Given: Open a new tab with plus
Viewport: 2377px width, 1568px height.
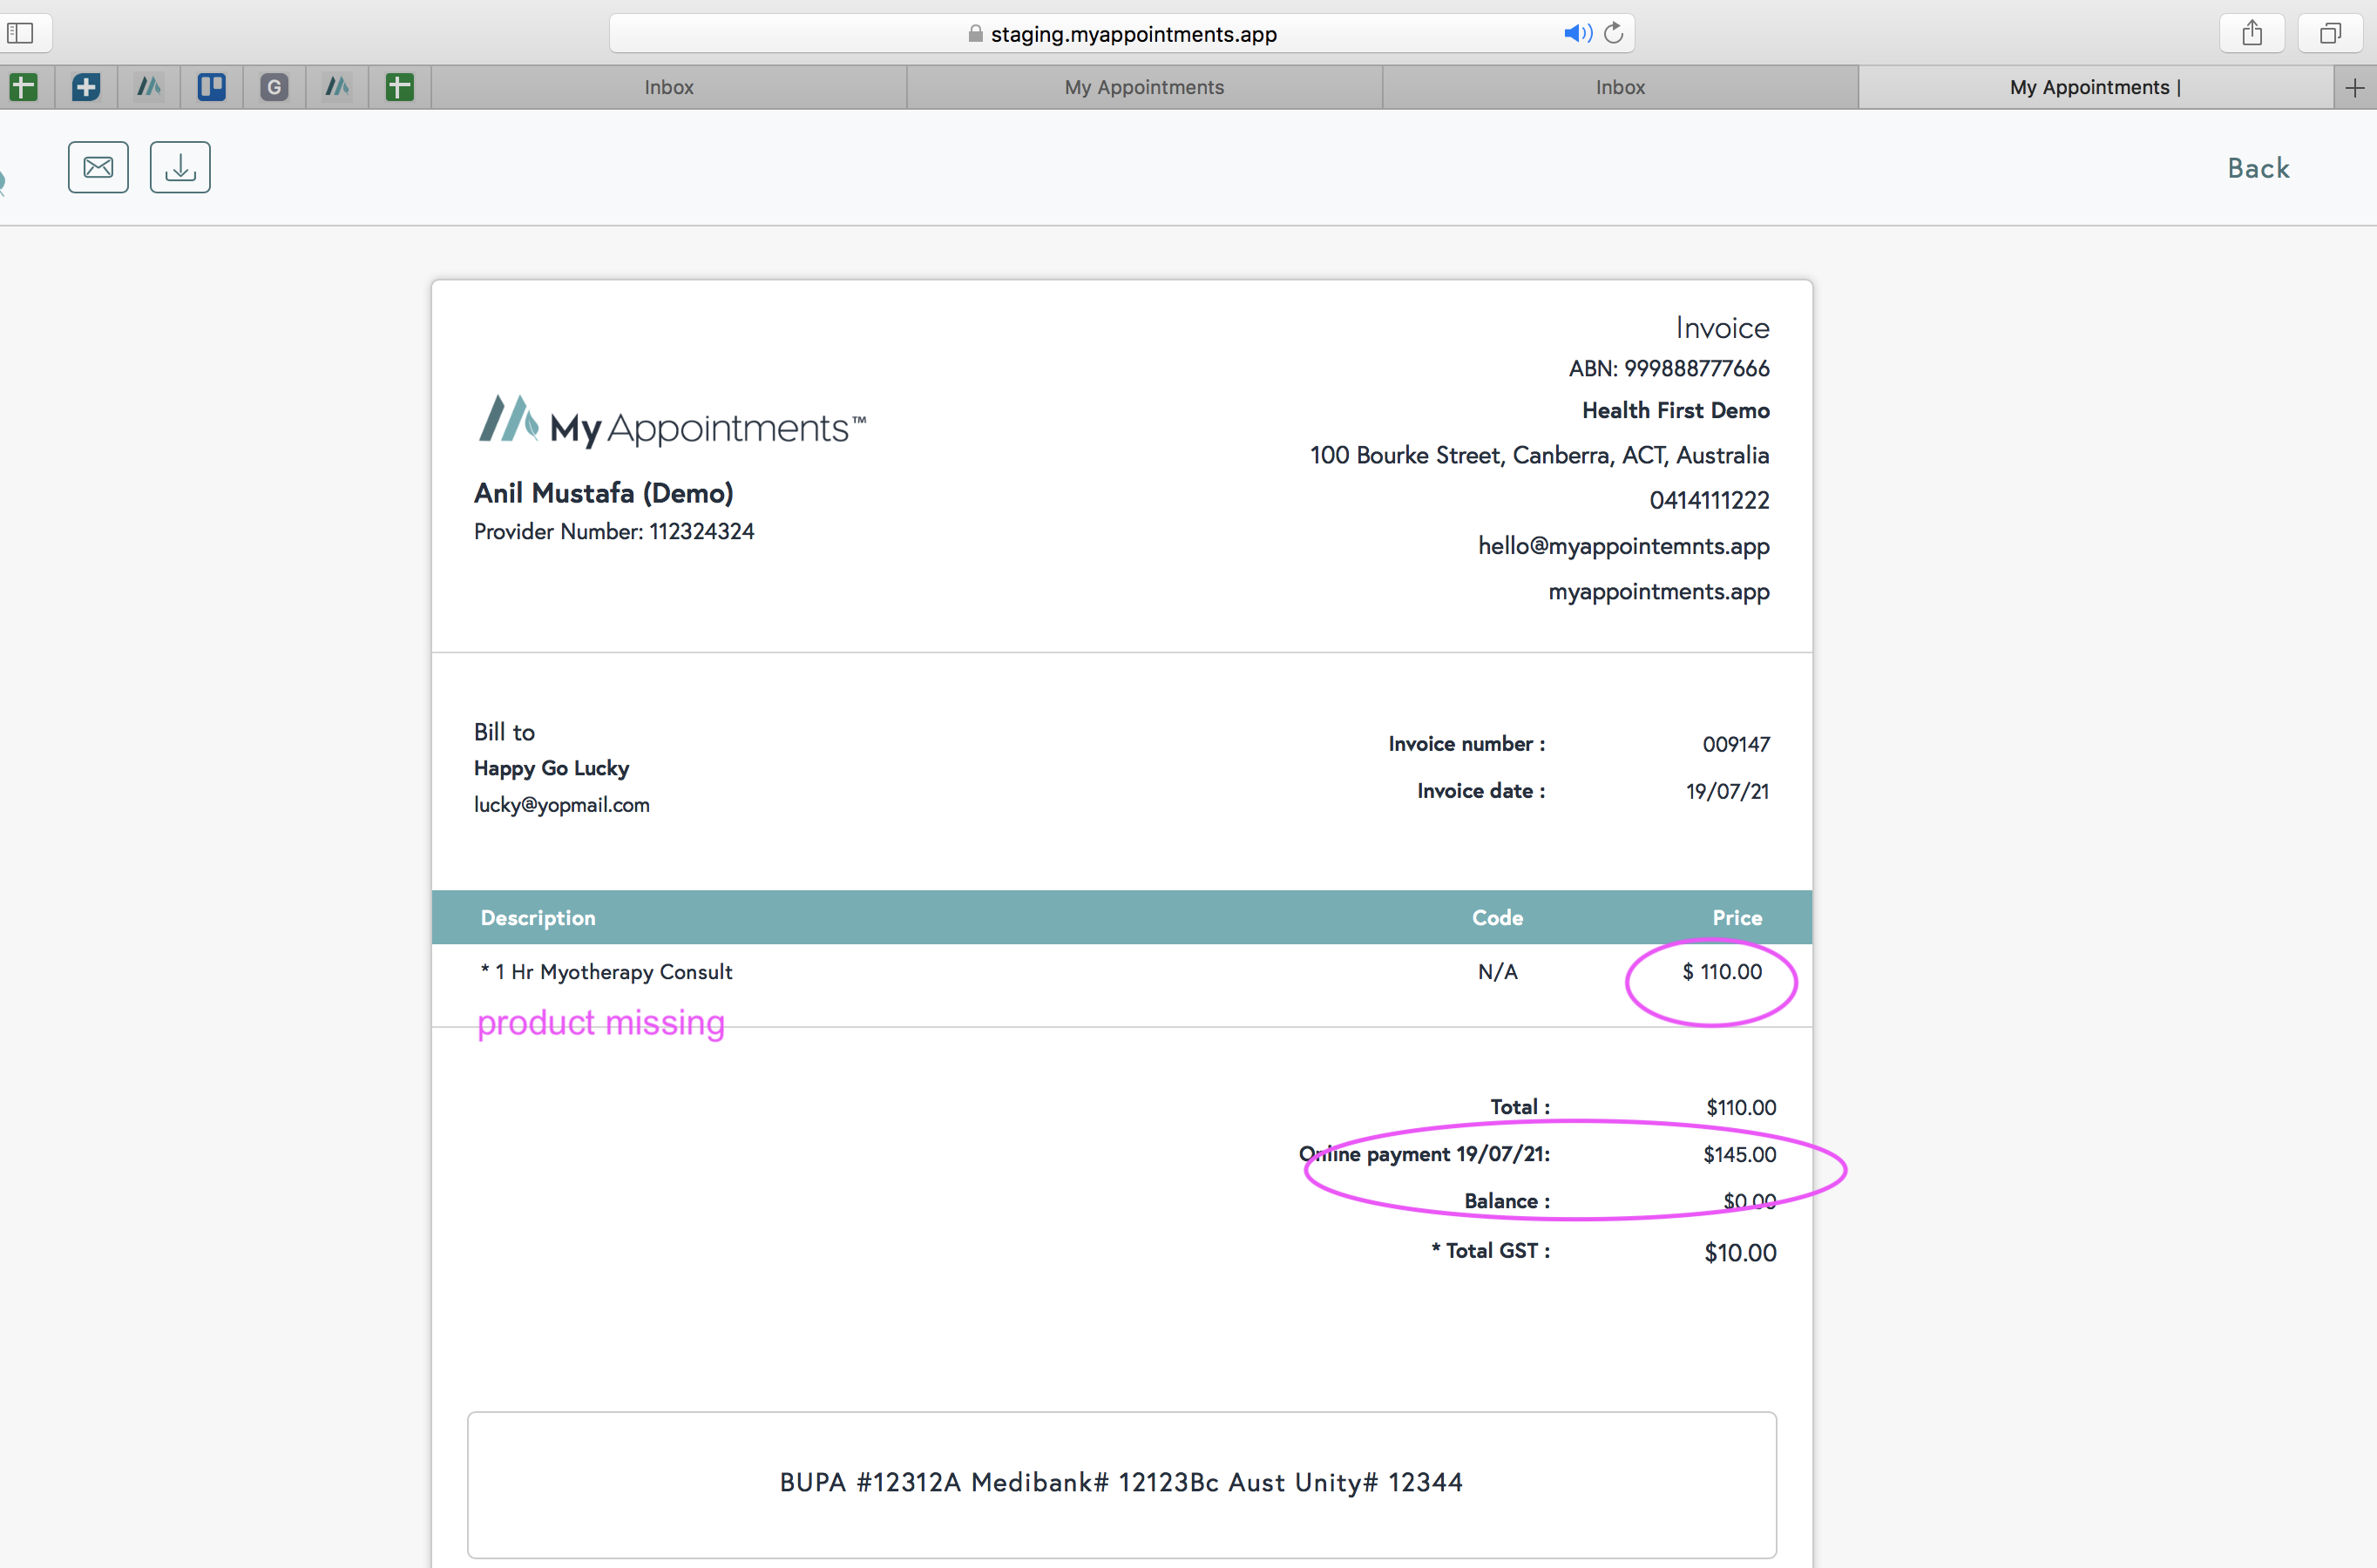Looking at the screenshot, I should pyautogui.click(x=2354, y=88).
